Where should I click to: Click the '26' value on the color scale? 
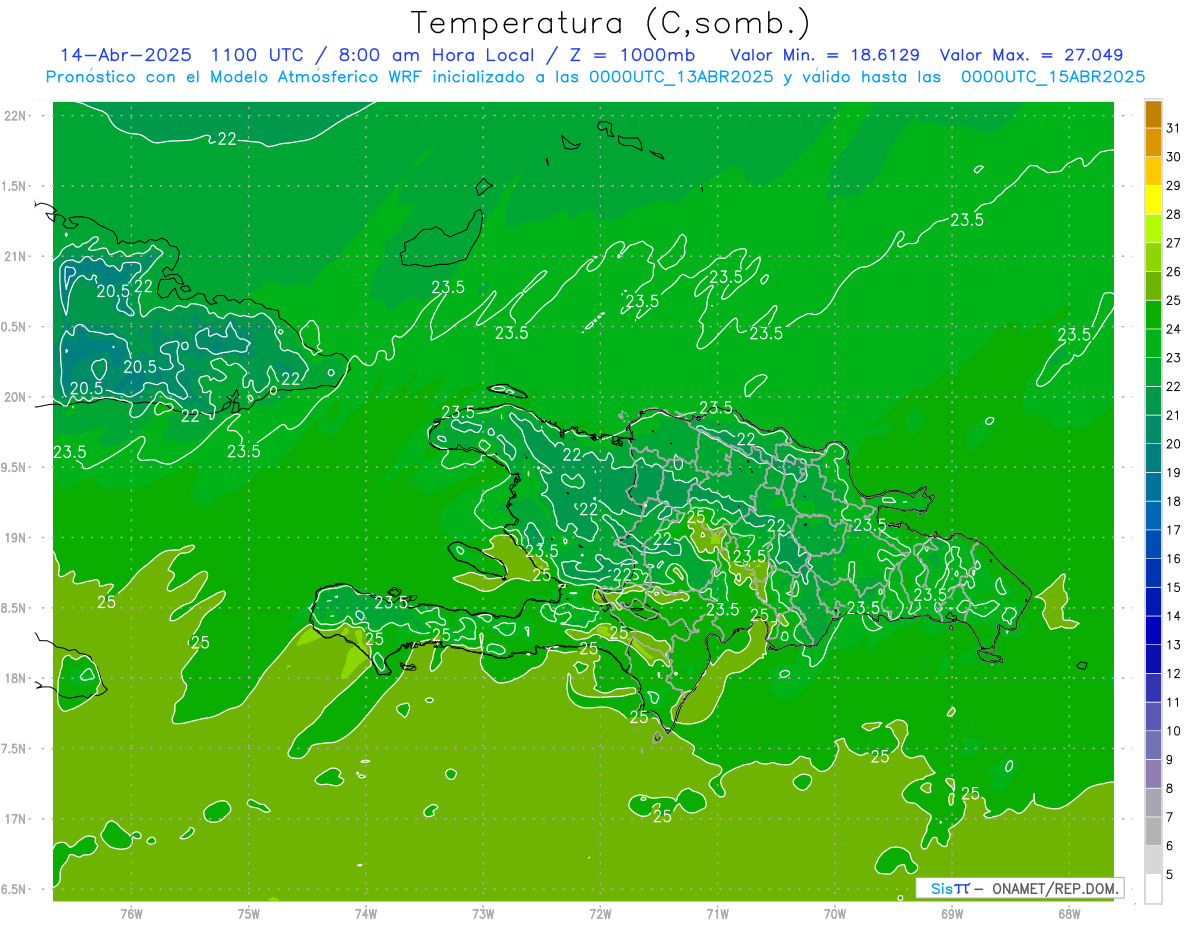1173,271
